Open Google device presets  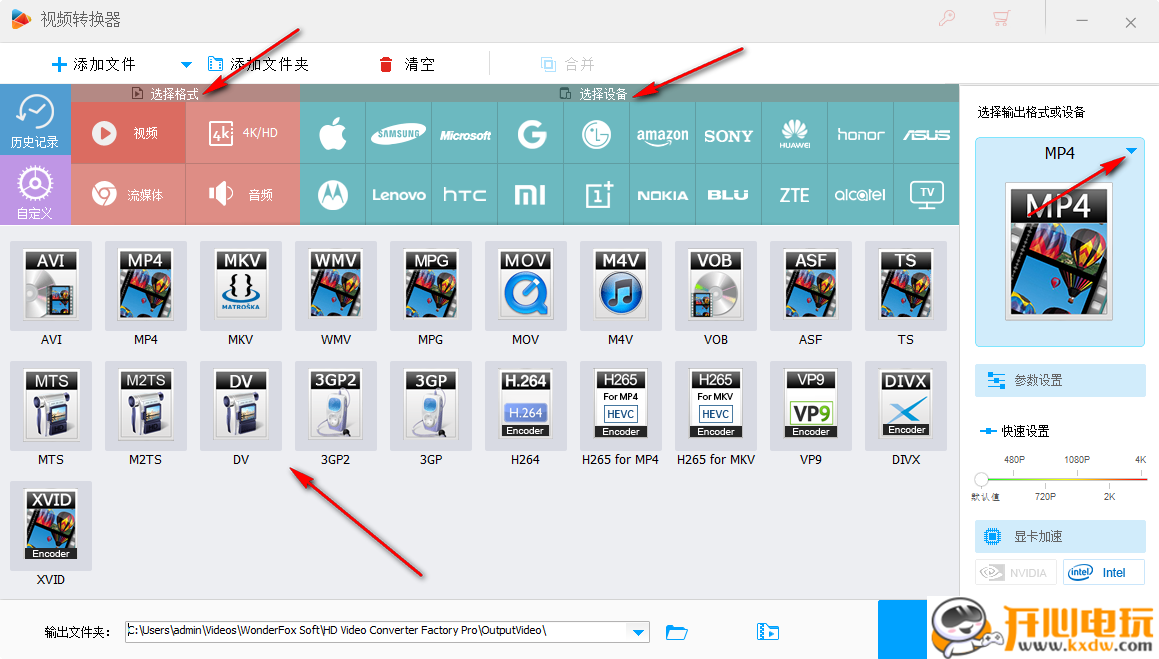pyautogui.click(x=531, y=133)
